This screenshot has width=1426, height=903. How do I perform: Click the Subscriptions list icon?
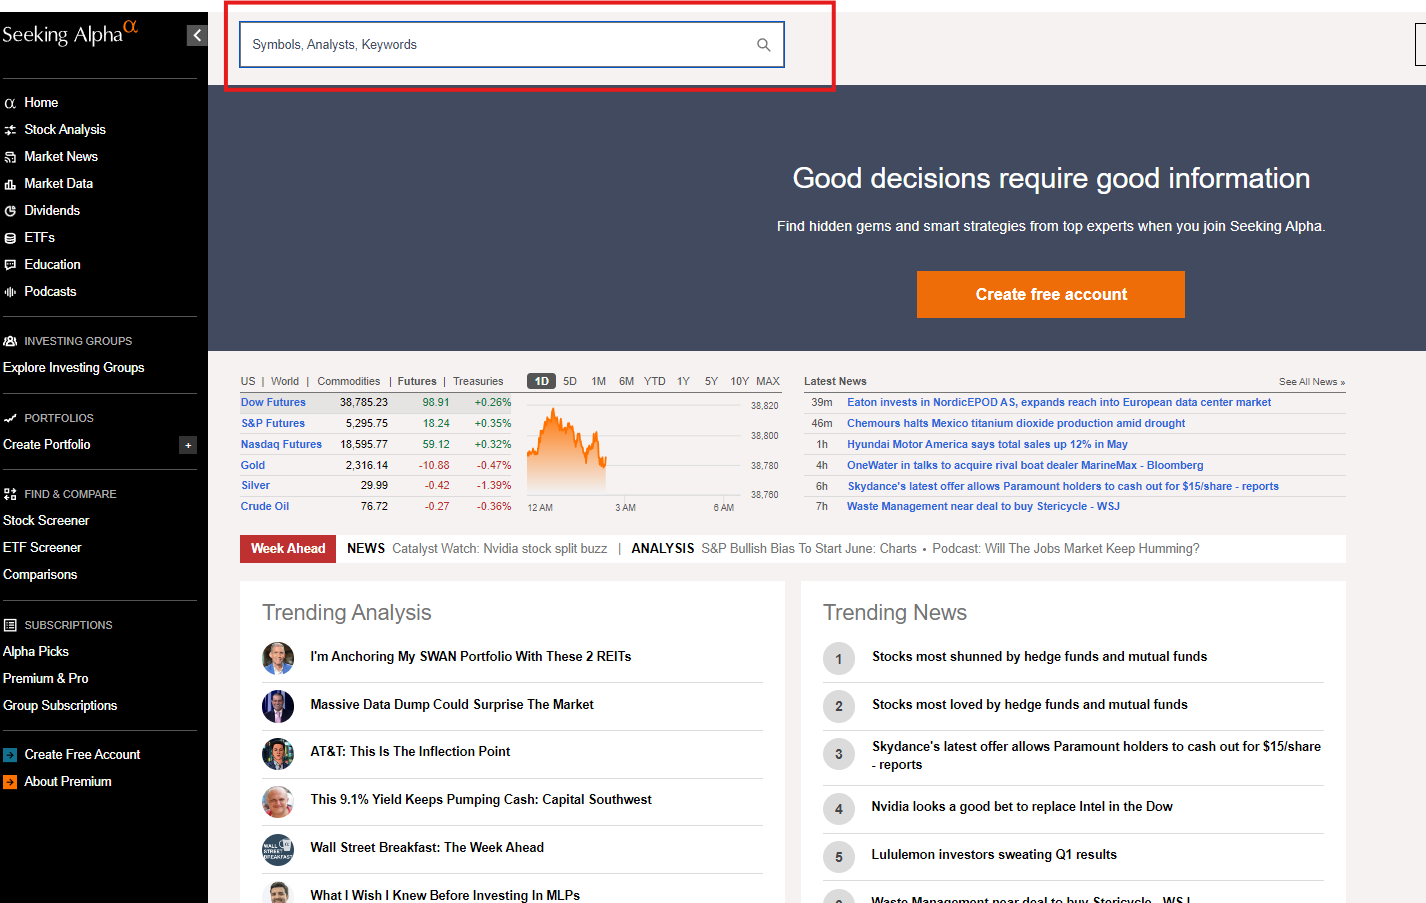click(x=11, y=625)
